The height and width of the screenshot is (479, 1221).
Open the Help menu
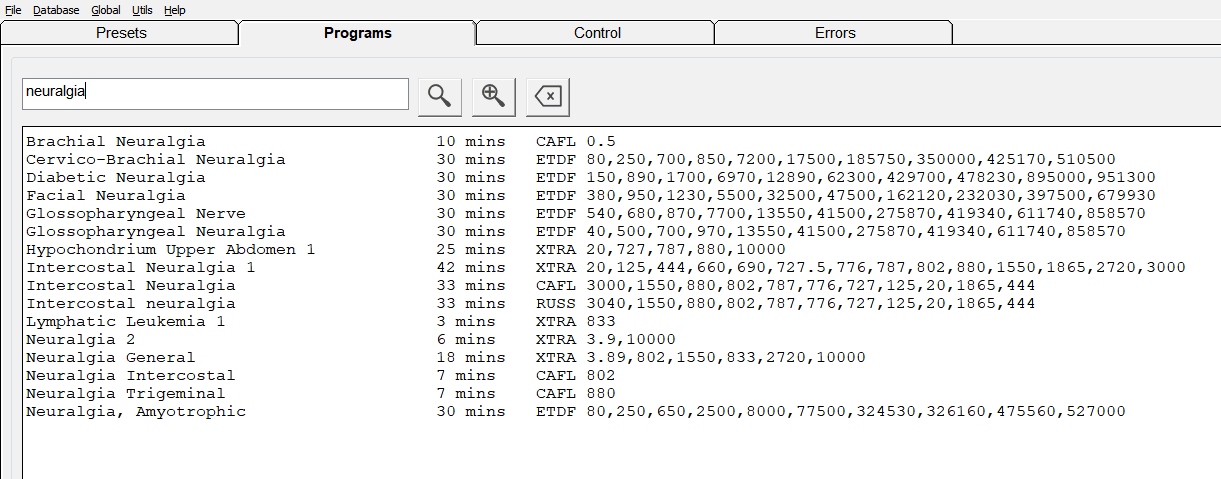tap(174, 10)
